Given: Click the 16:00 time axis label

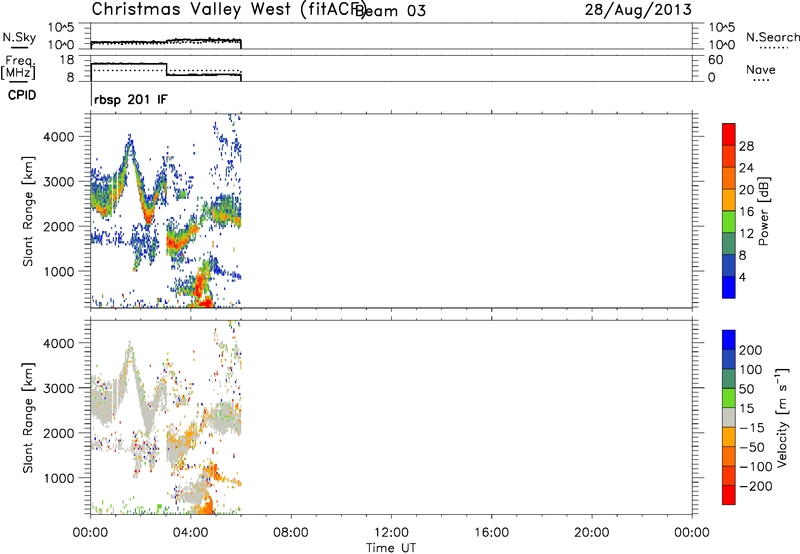Looking at the screenshot, I should (492, 533).
